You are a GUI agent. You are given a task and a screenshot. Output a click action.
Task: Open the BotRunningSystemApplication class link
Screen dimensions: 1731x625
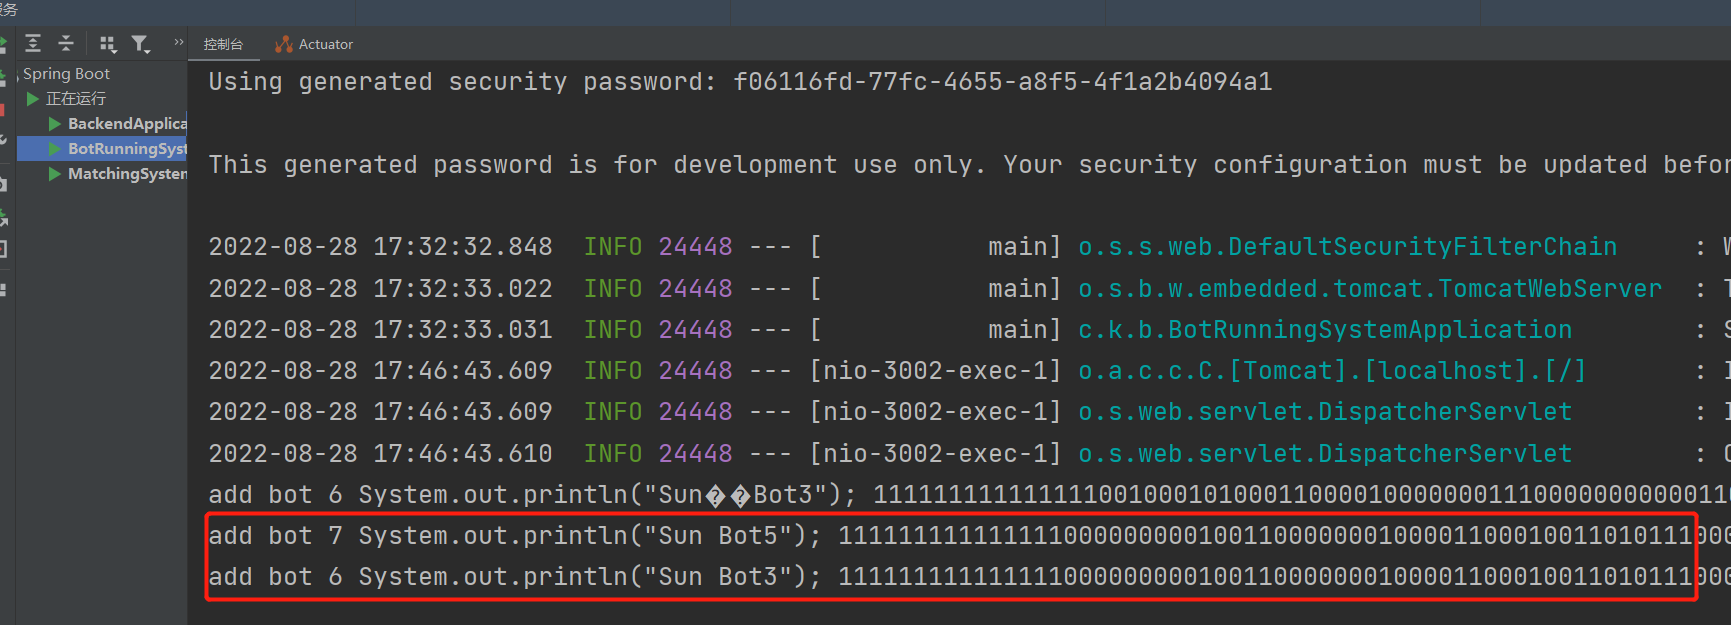(1325, 330)
